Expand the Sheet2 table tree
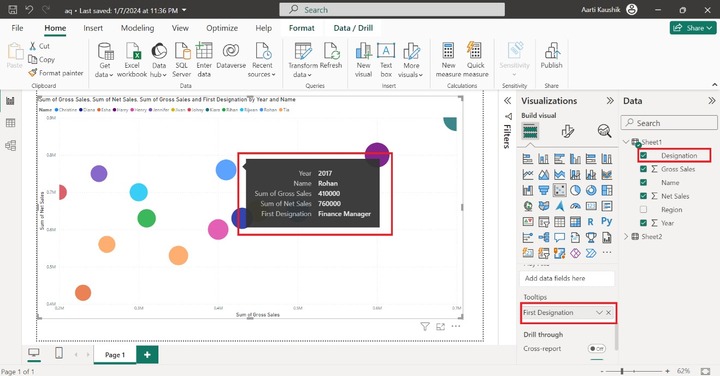The height and width of the screenshot is (376, 720). (626, 236)
